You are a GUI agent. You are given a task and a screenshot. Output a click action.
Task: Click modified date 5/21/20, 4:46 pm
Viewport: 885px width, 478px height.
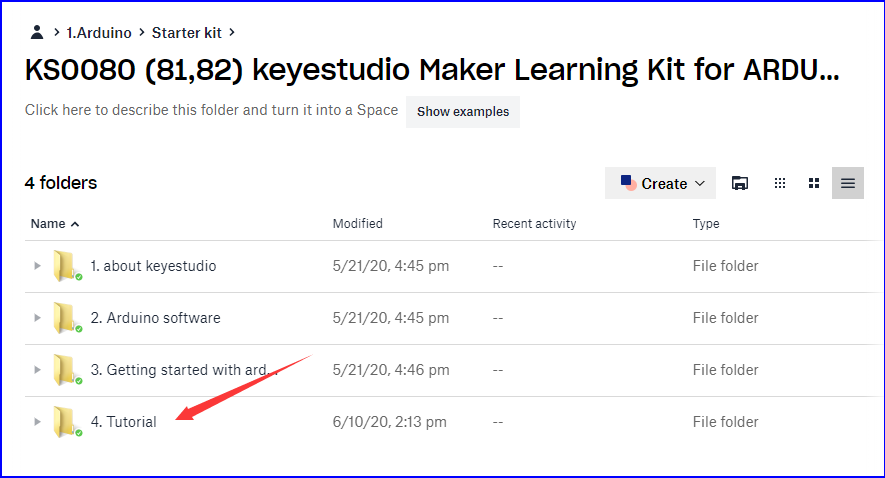pyautogui.click(x=391, y=370)
